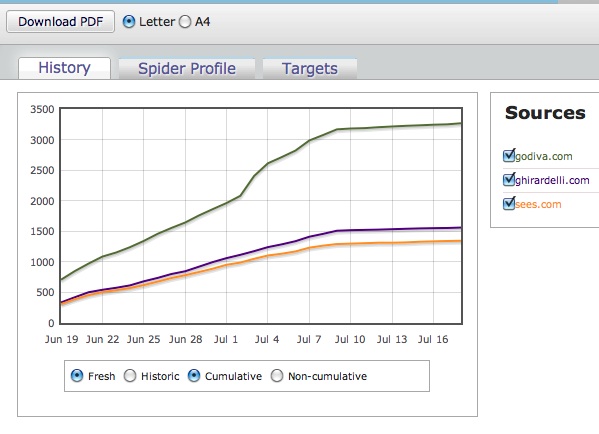
Task: Click the Jul 10 x-axis date label
Action: click(350, 339)
